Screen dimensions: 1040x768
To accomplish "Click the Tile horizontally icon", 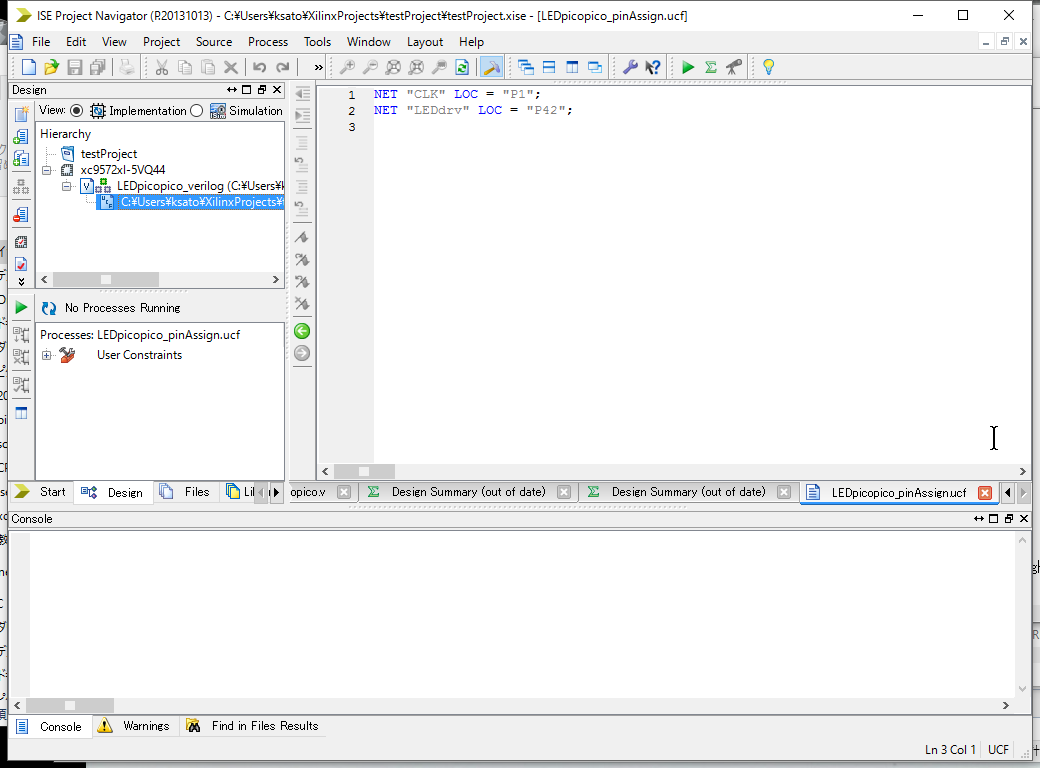I will 549,67.
